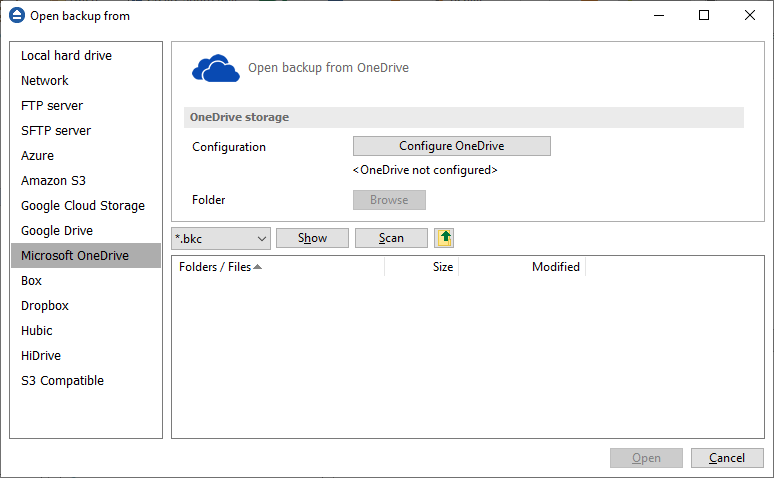Click the Browse folder button
This screenshot has height=478, width=774.
389,200
